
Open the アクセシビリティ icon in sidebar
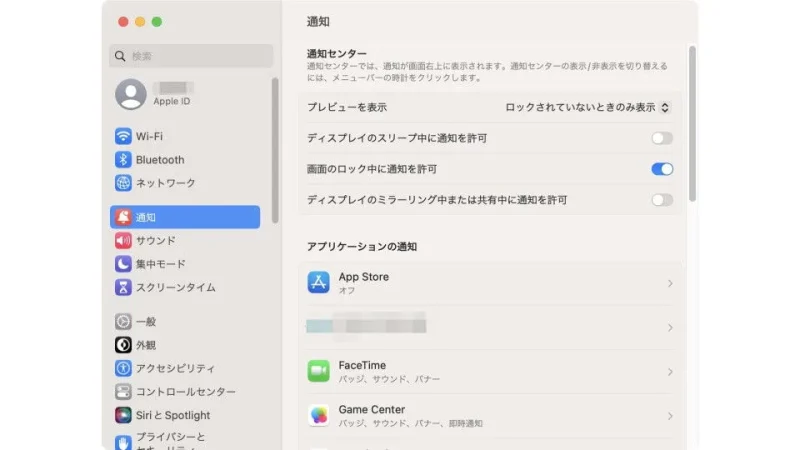pyautogui.click(x=123, y=368)
